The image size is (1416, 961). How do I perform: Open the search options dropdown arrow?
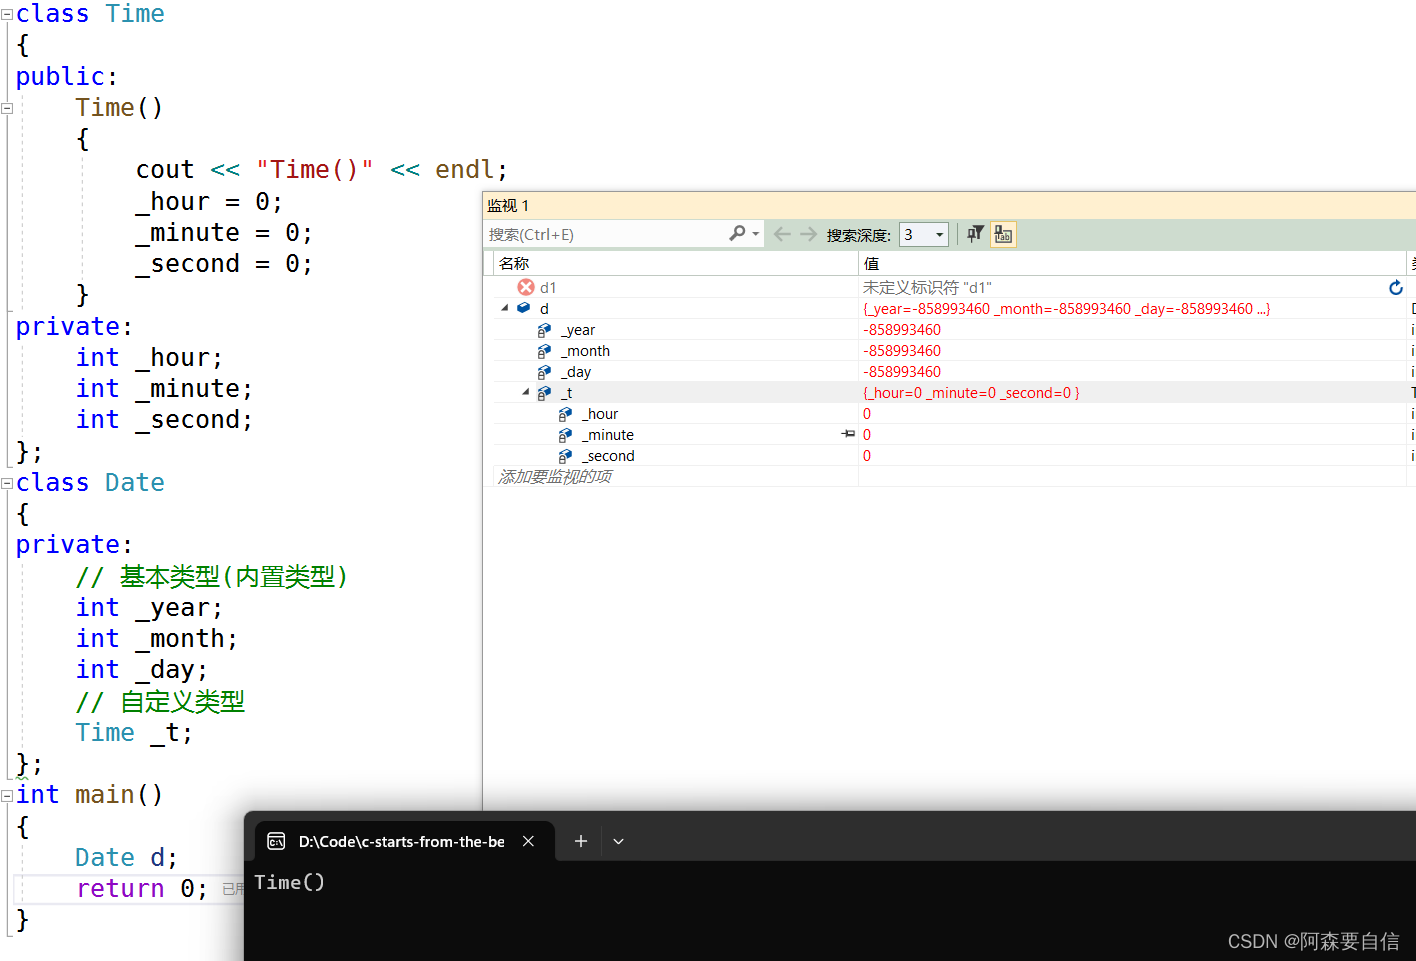pyautogui.click(x=756, y=234)
